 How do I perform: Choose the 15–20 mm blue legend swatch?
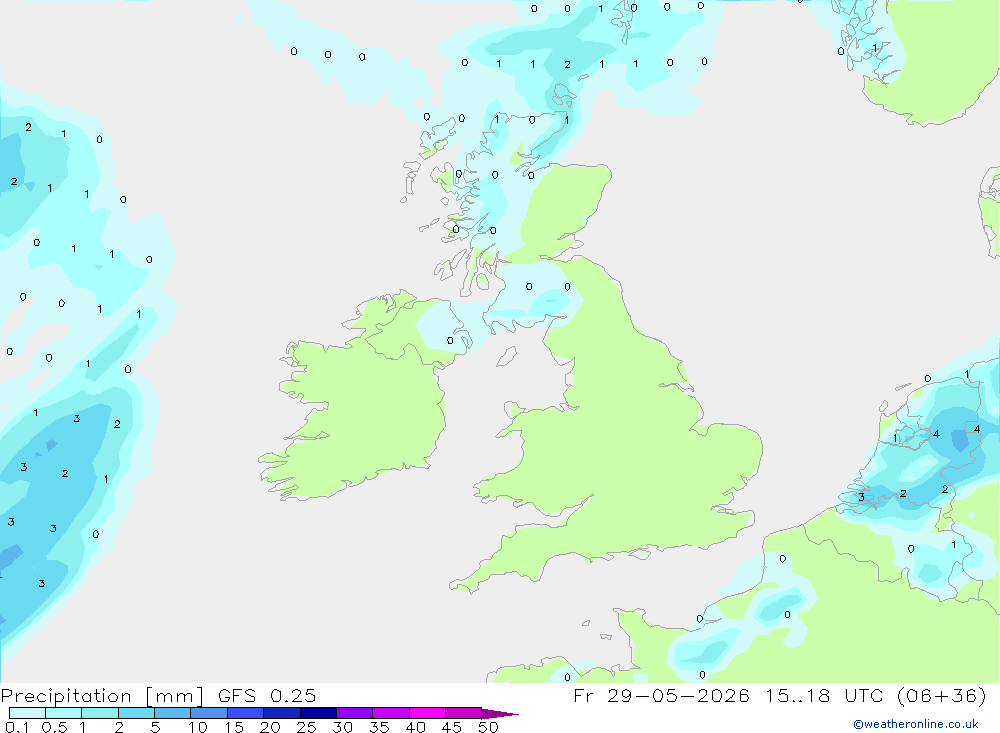coord(245,713)
